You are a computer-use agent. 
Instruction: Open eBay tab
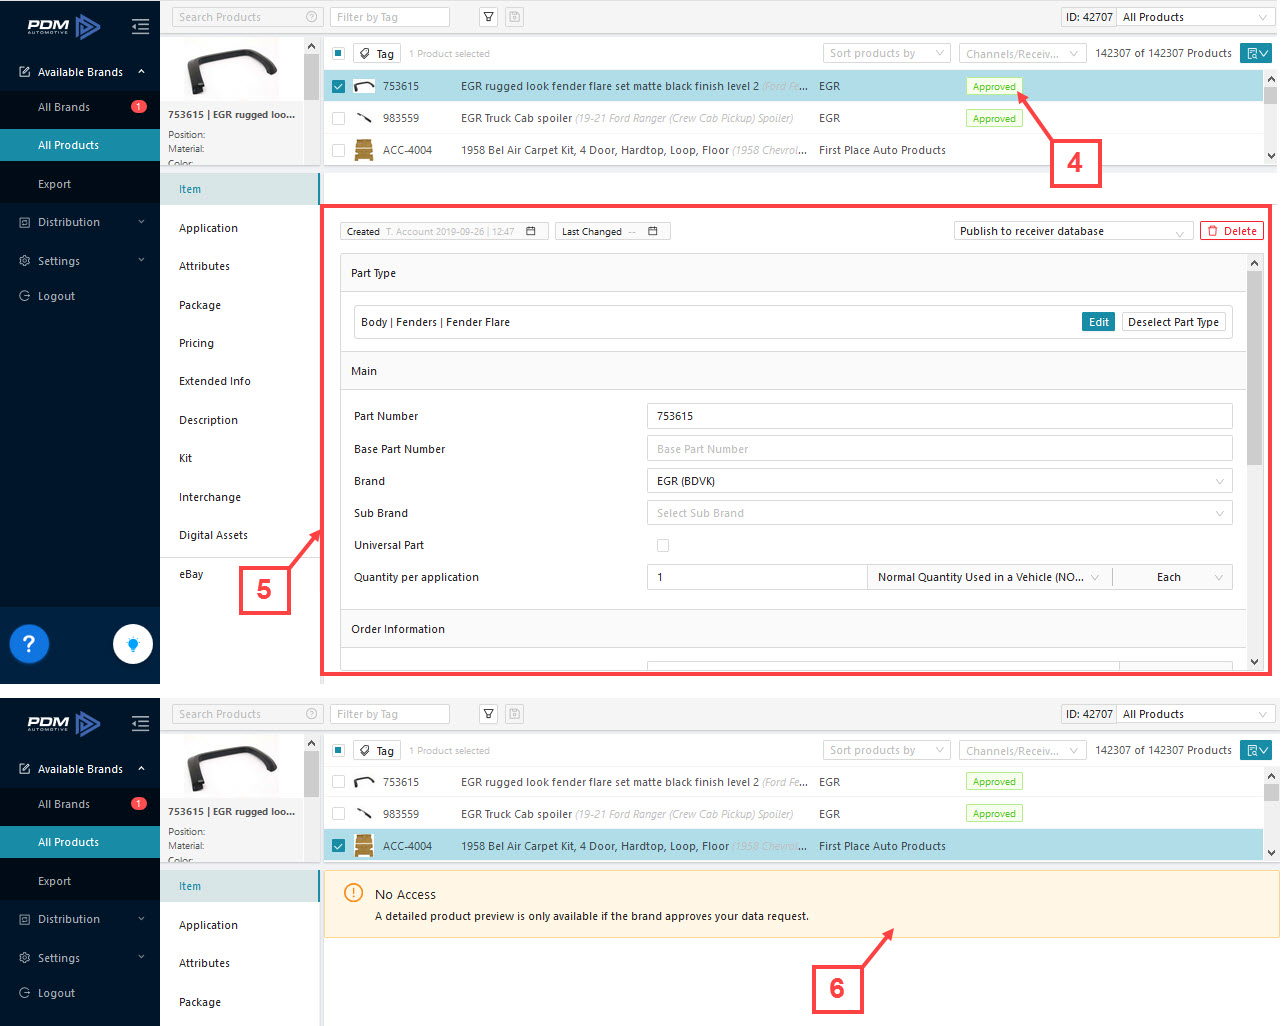pos(191,574)
